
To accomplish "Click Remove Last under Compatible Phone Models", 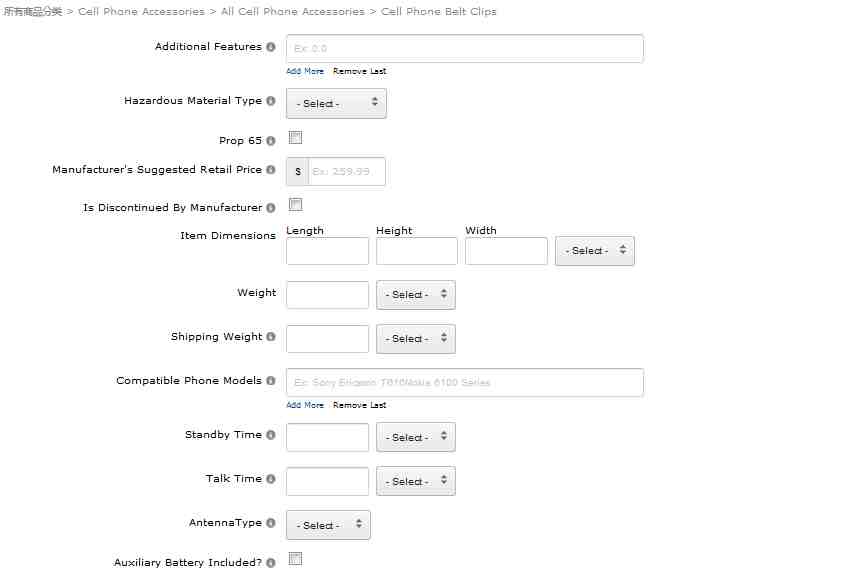I will [x=359, y=406].
